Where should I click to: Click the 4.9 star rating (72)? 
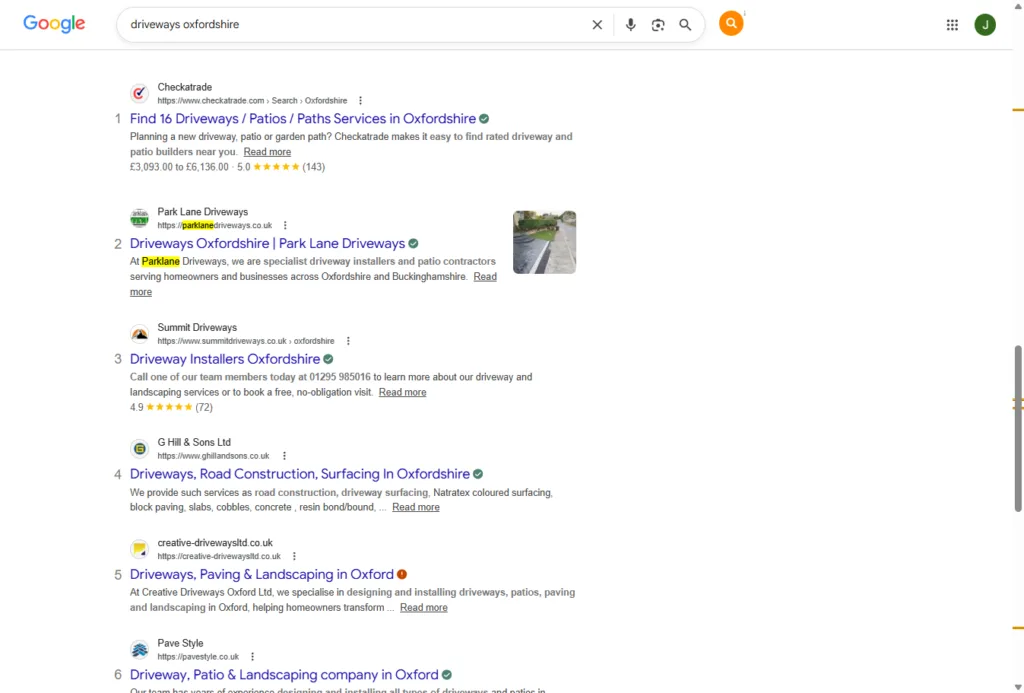[x=171, y=408]
